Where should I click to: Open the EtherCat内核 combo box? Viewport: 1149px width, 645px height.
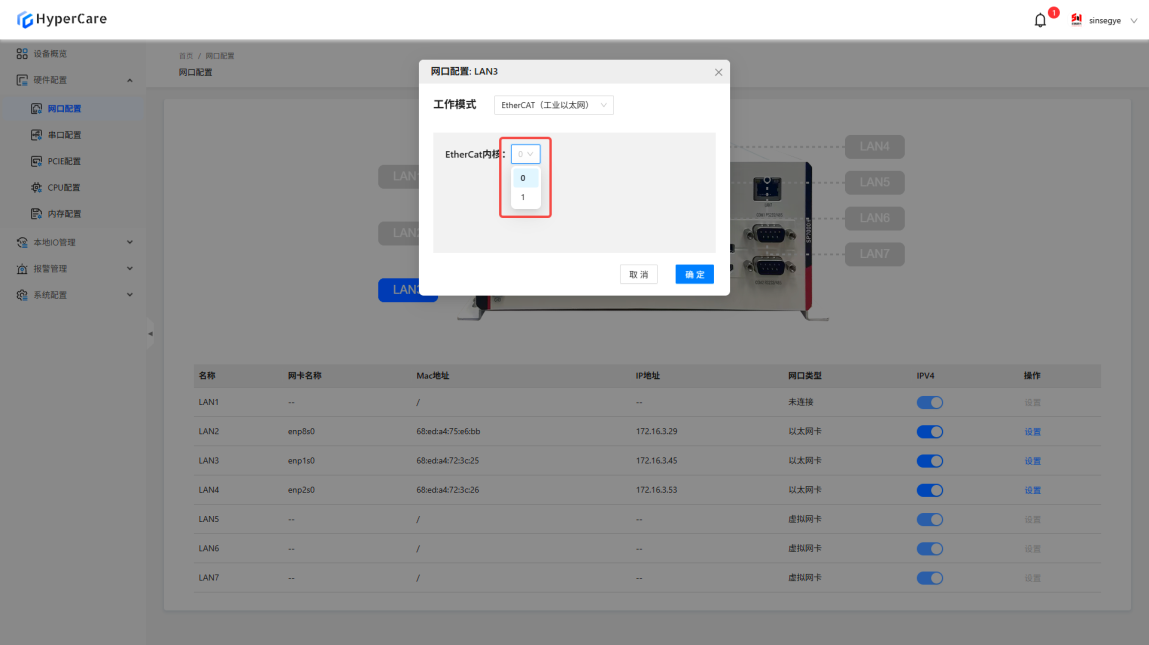(x=525, y=154)
